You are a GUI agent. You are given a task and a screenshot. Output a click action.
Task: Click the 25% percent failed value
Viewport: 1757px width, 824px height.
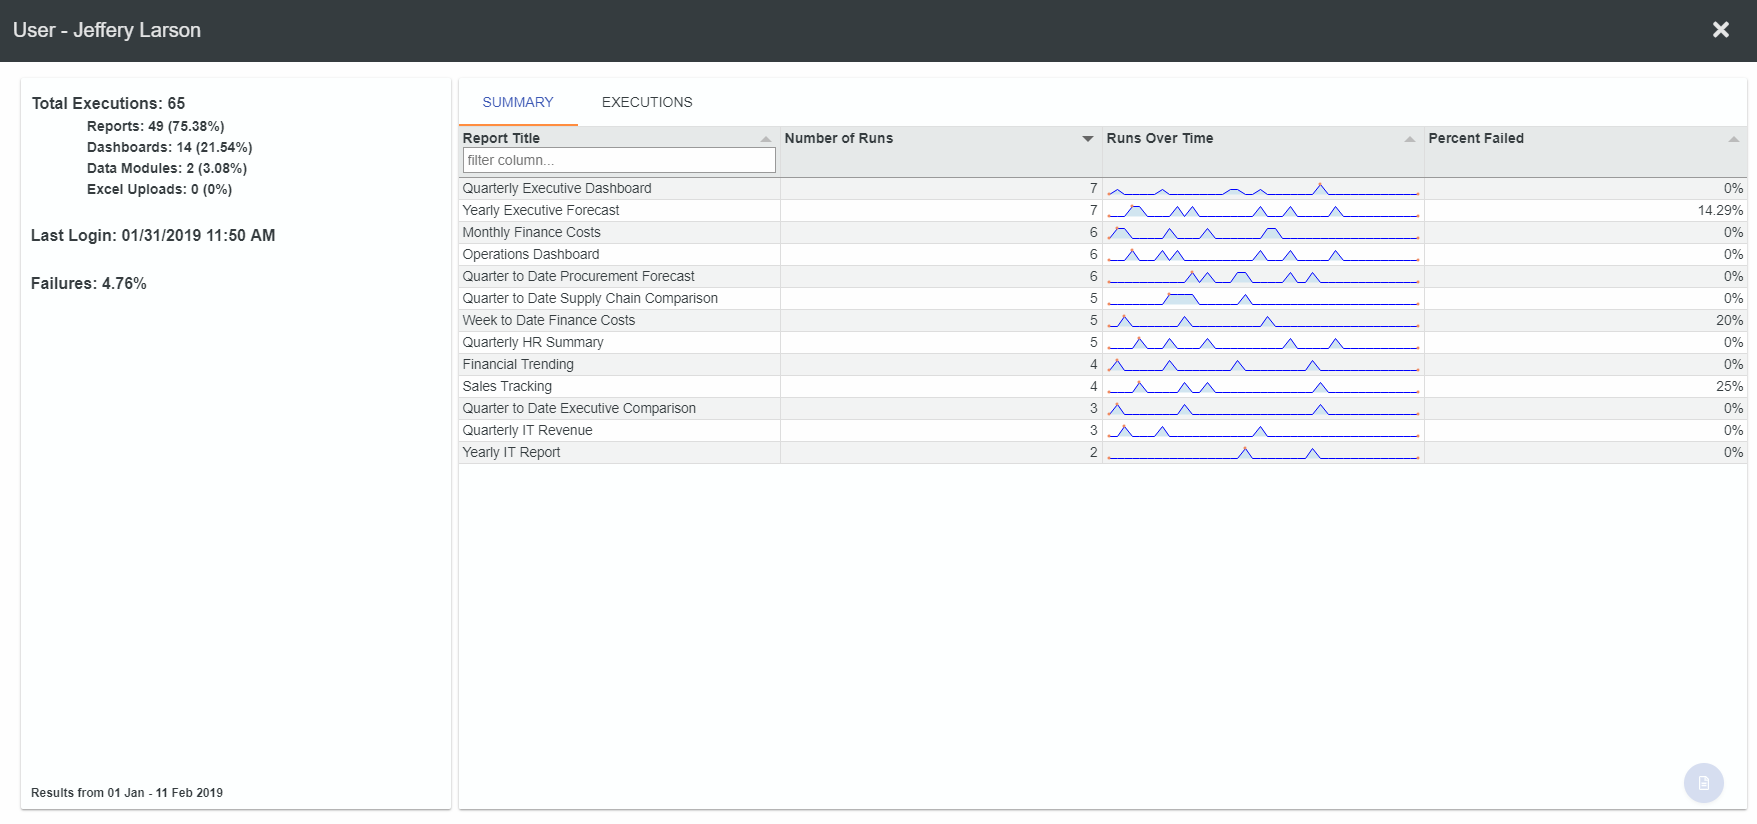[x=1729, y=386]
